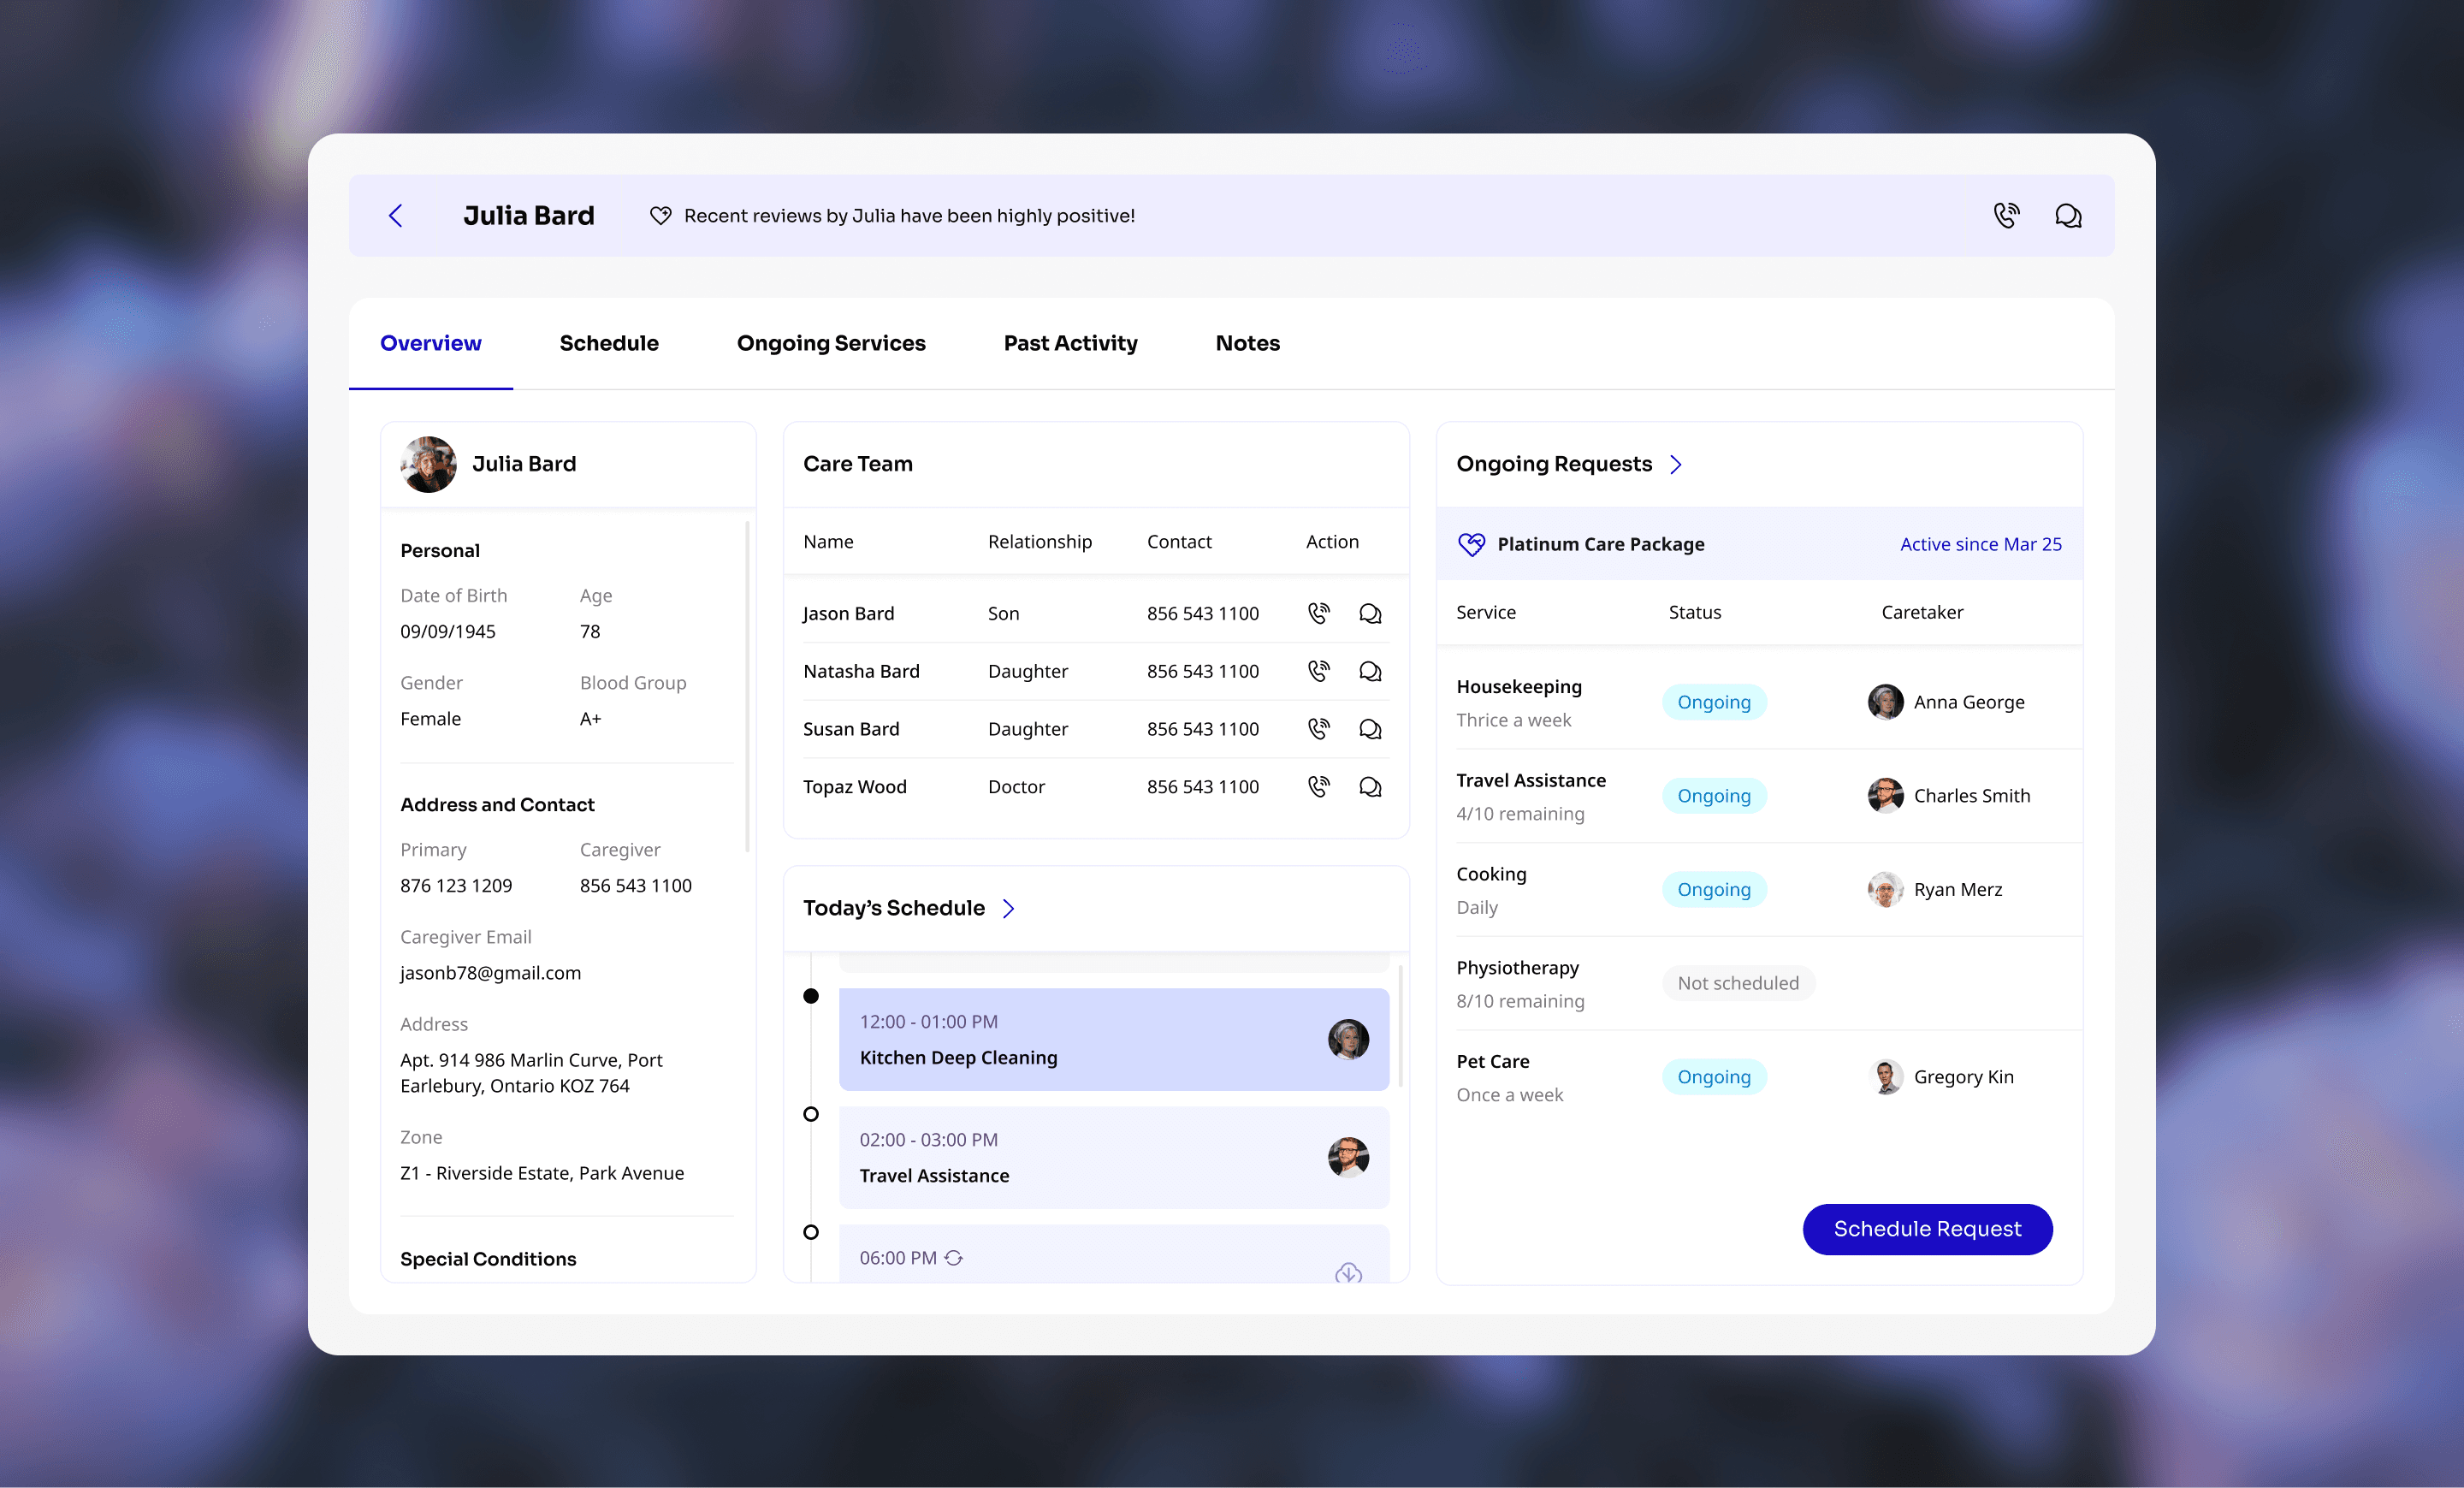Open chat from the header message icon

tap(2068, 216)
